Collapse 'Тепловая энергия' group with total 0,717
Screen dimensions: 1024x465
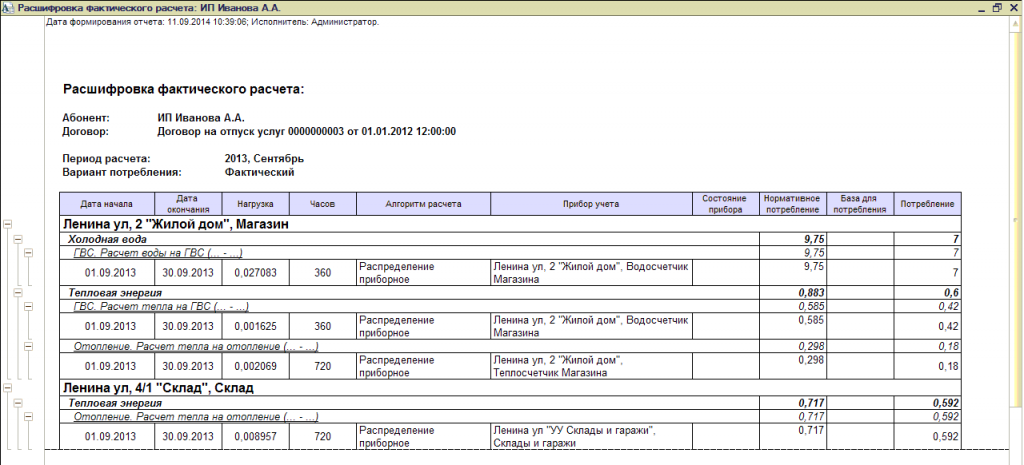[18, 403]
